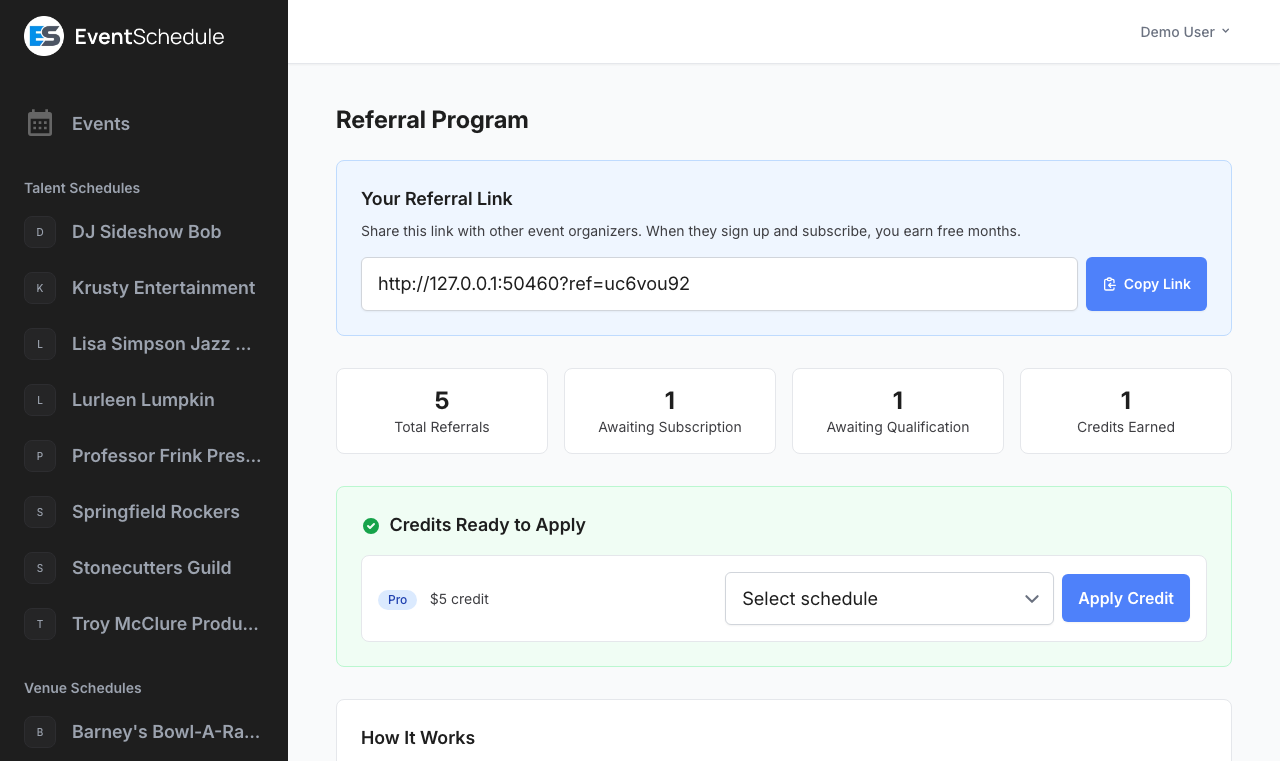
Task: Click Springfield Rockers avatar icon
Action: click(x=39, y=512)
